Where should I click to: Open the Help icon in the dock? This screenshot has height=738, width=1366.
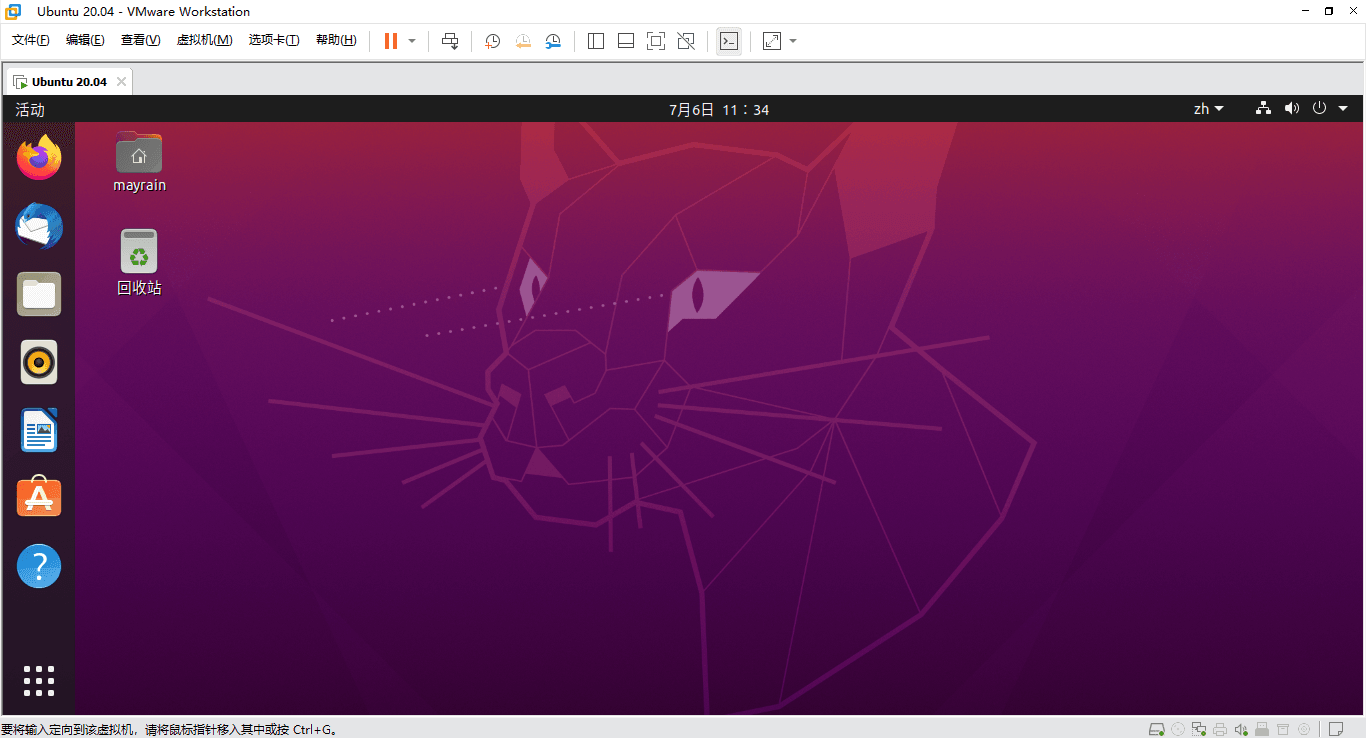click(x=39, y=566)
